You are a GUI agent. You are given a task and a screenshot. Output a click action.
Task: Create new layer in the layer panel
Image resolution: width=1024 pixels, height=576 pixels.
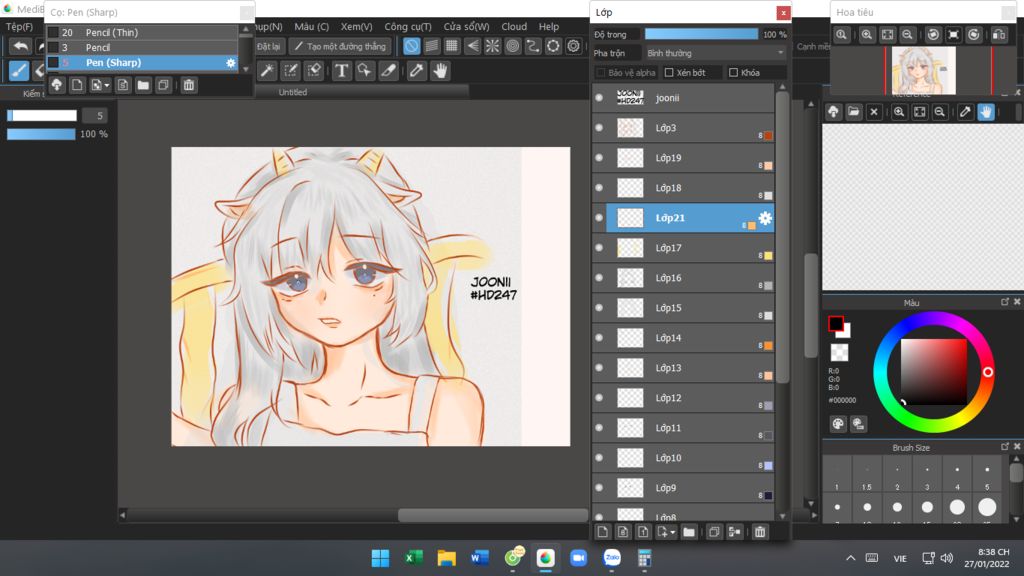[602, 532]
